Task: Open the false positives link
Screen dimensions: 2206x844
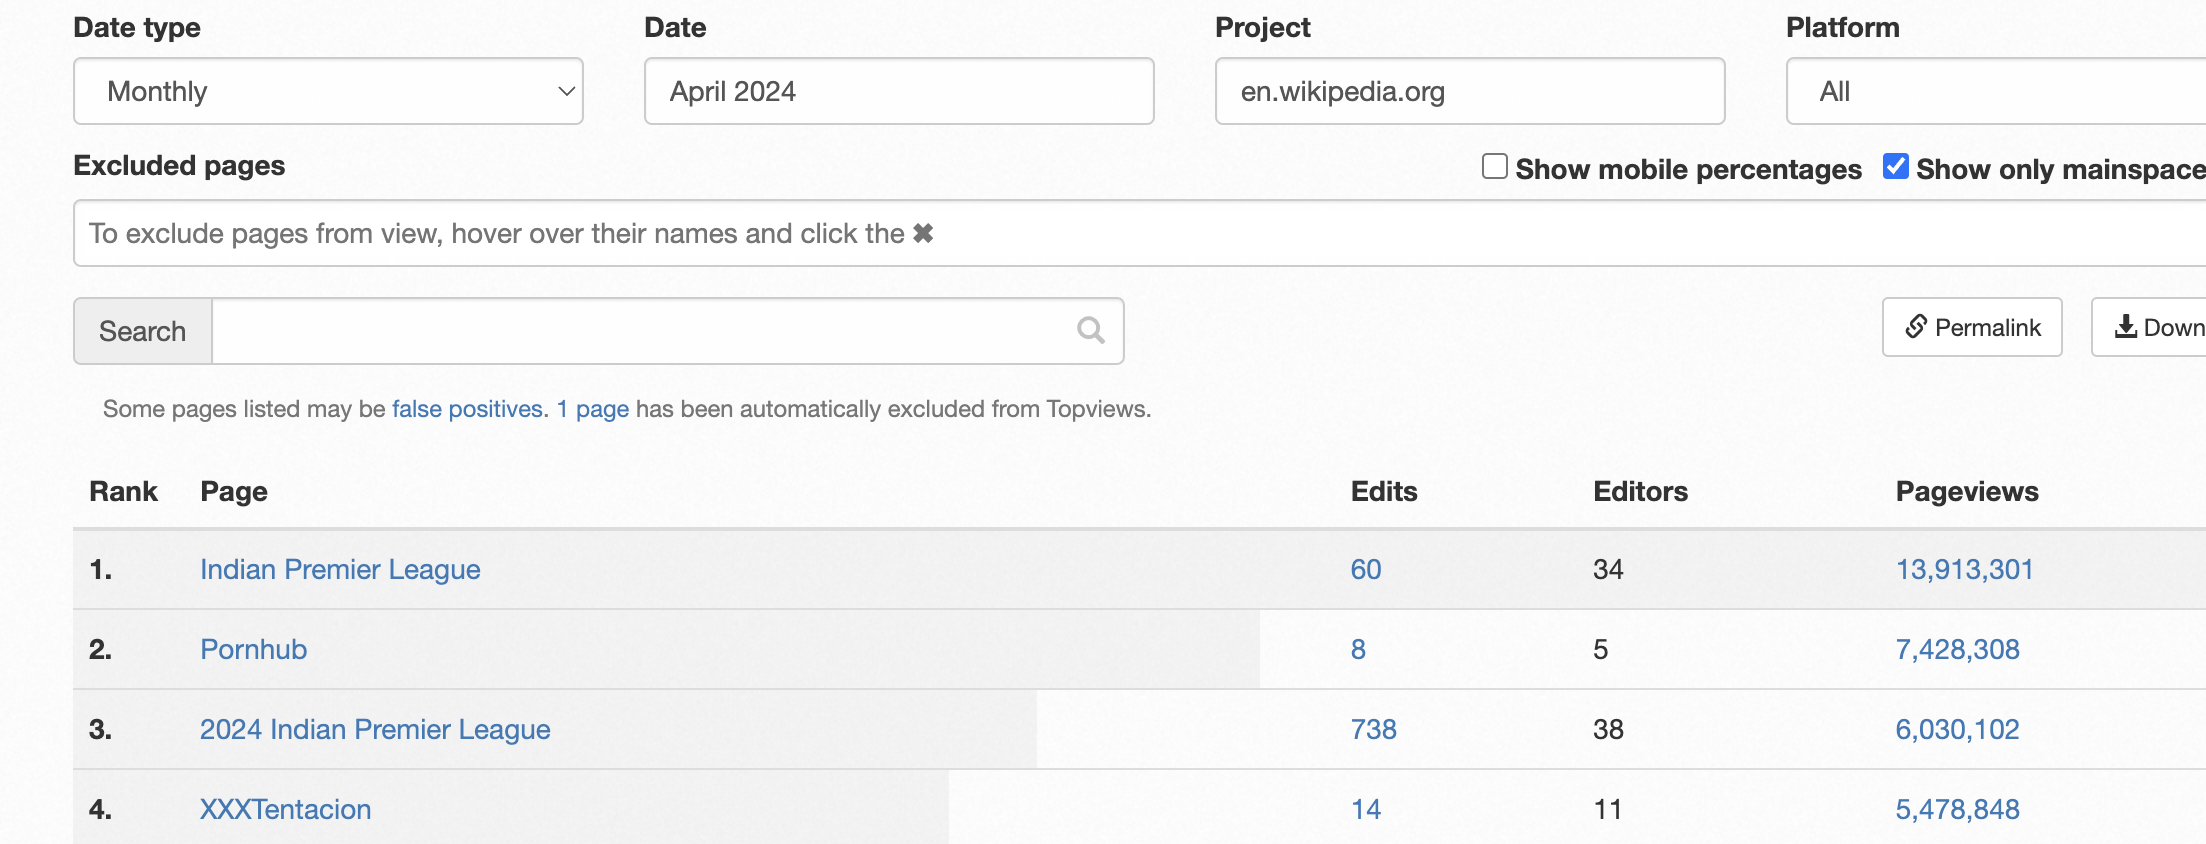Action: pos(467,409)
